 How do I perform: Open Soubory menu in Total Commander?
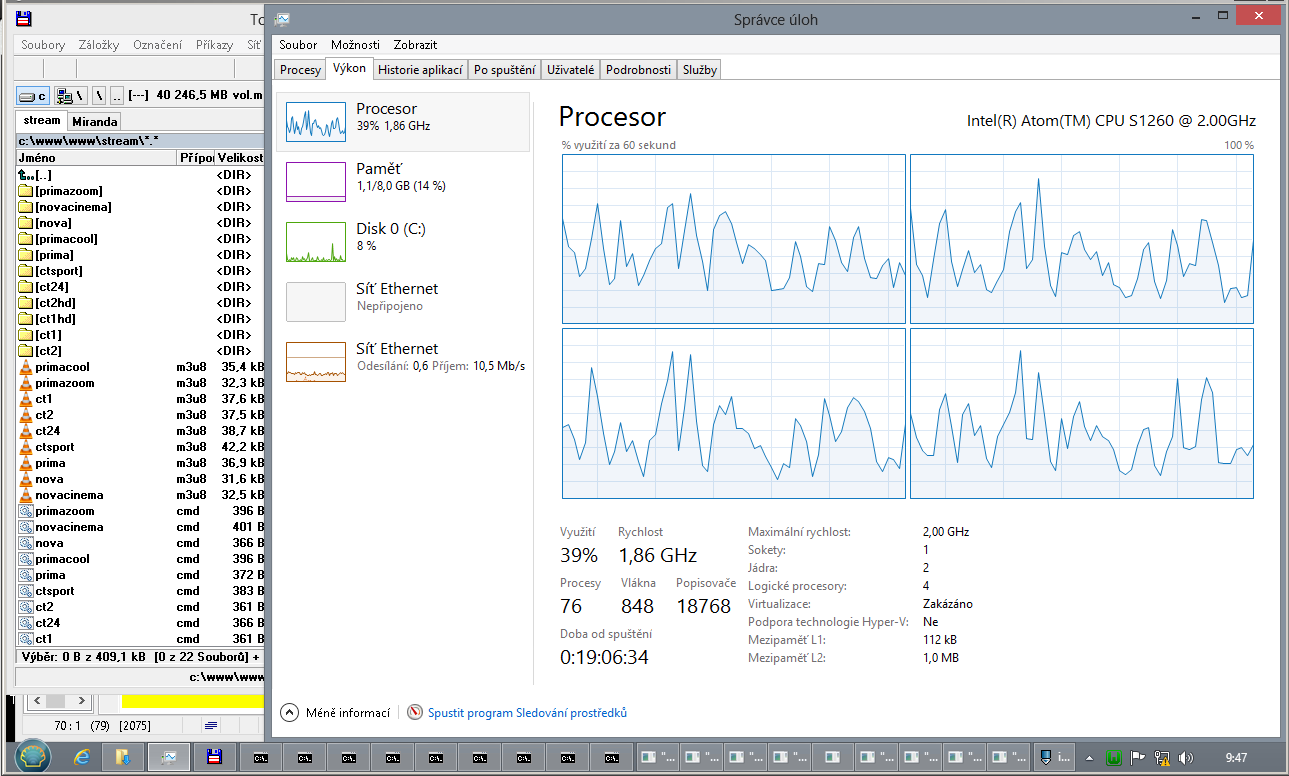(x=43, y=45)
